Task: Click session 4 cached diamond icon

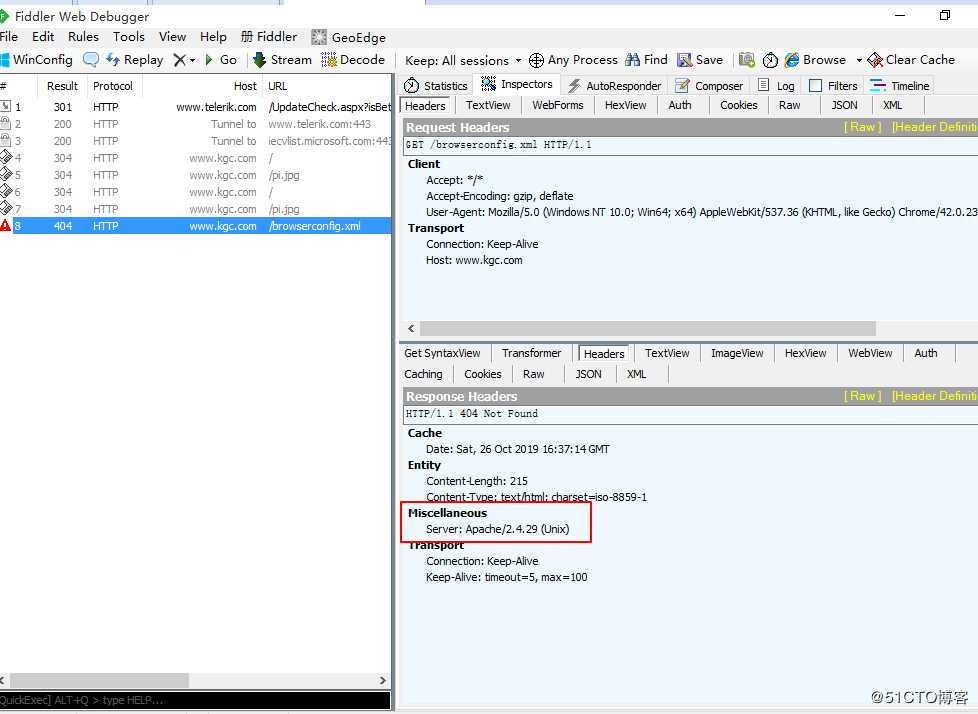Action: pos(6,157)
